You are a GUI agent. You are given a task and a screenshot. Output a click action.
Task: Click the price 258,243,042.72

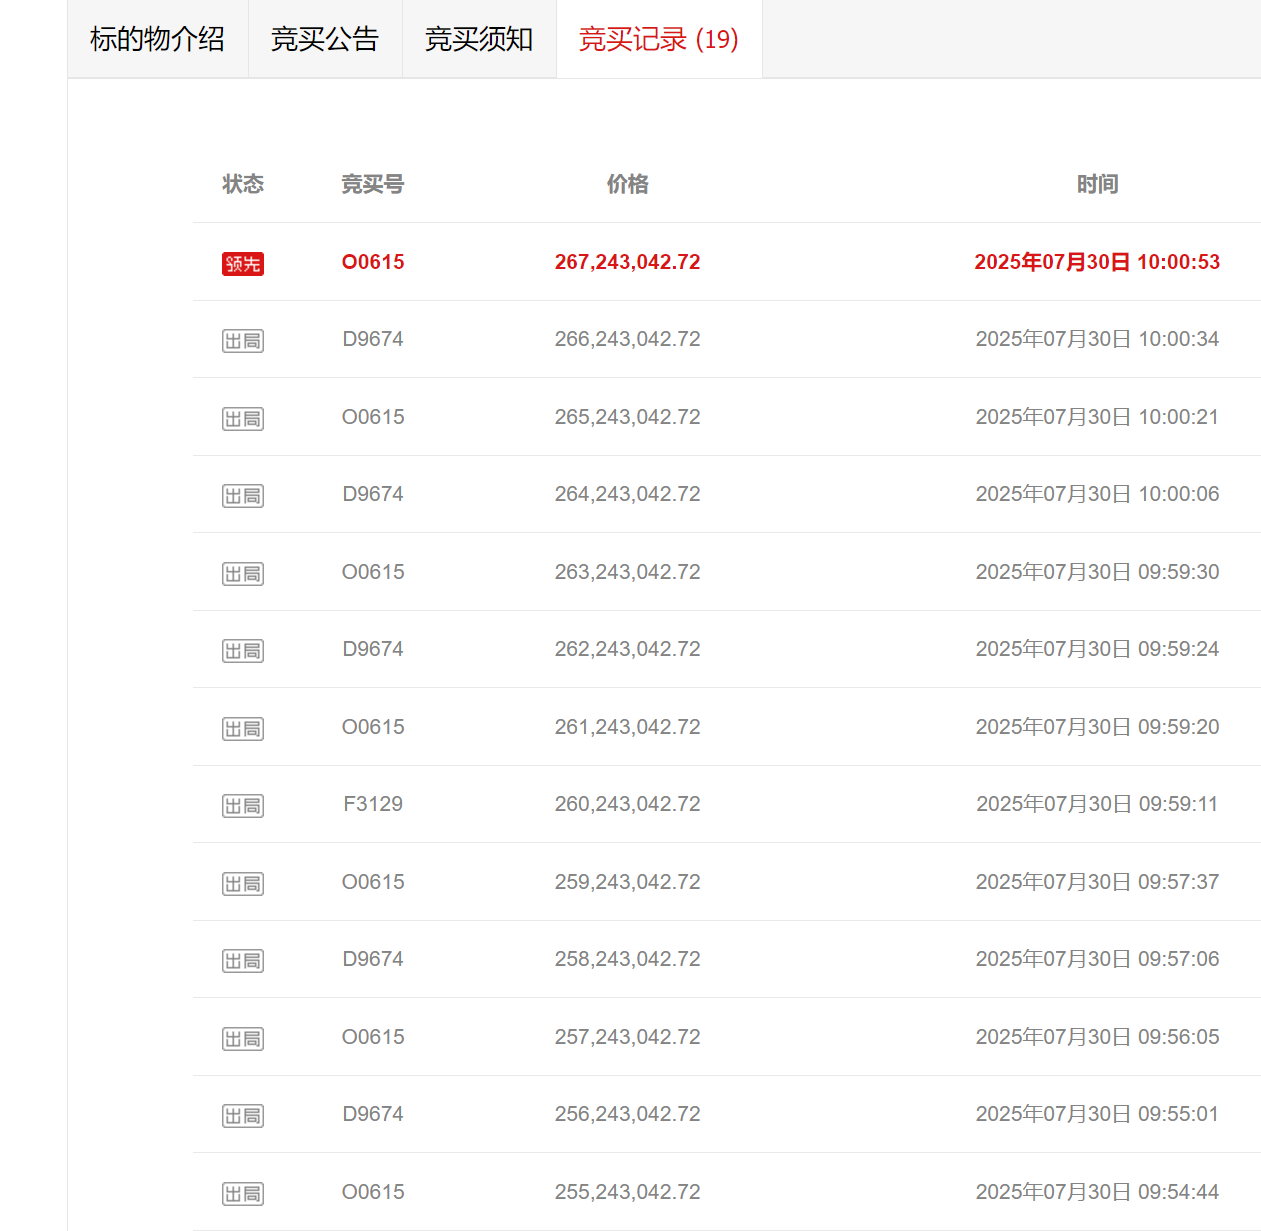click(628, 959)
